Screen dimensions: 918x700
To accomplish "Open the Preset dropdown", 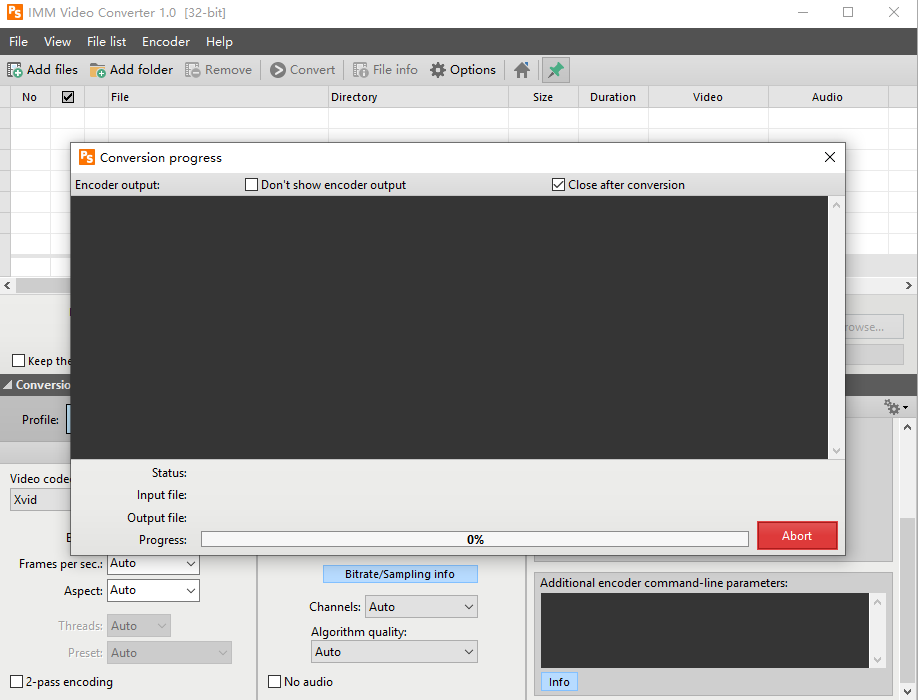I will coord(169,653).
